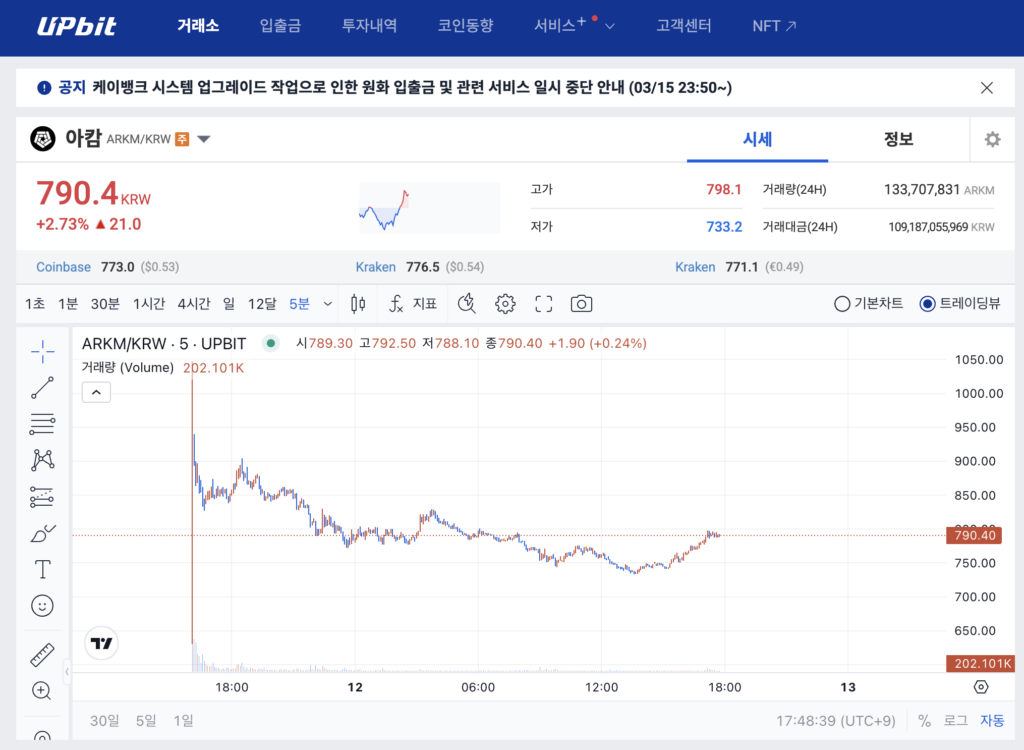The image size is (1024, 750).
Task: Choose the XABCD pattern tool
Action: coord(42,460)
